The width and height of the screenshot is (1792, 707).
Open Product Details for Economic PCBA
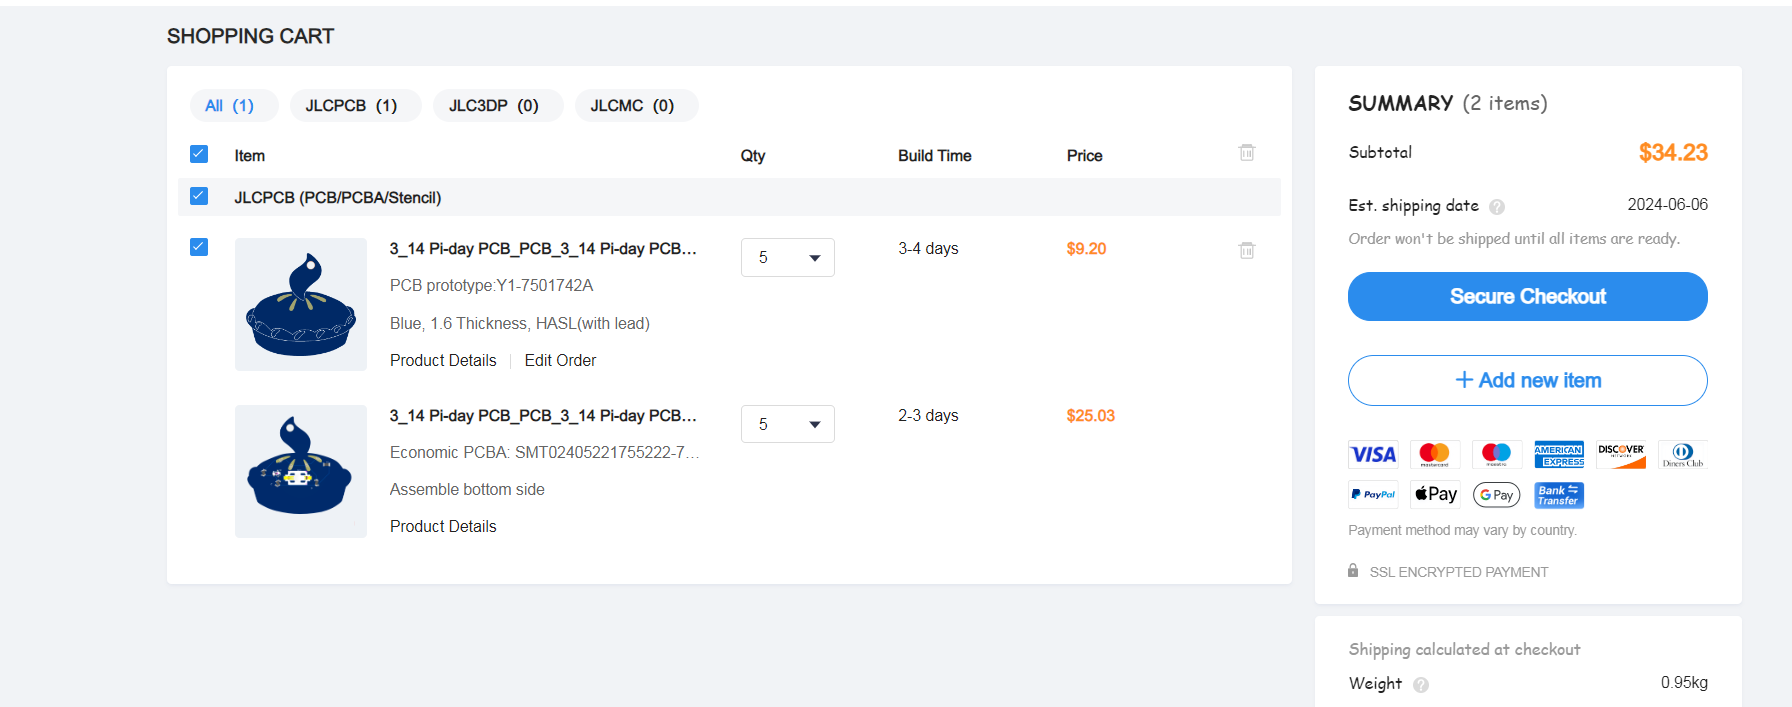tap(443, 526)
